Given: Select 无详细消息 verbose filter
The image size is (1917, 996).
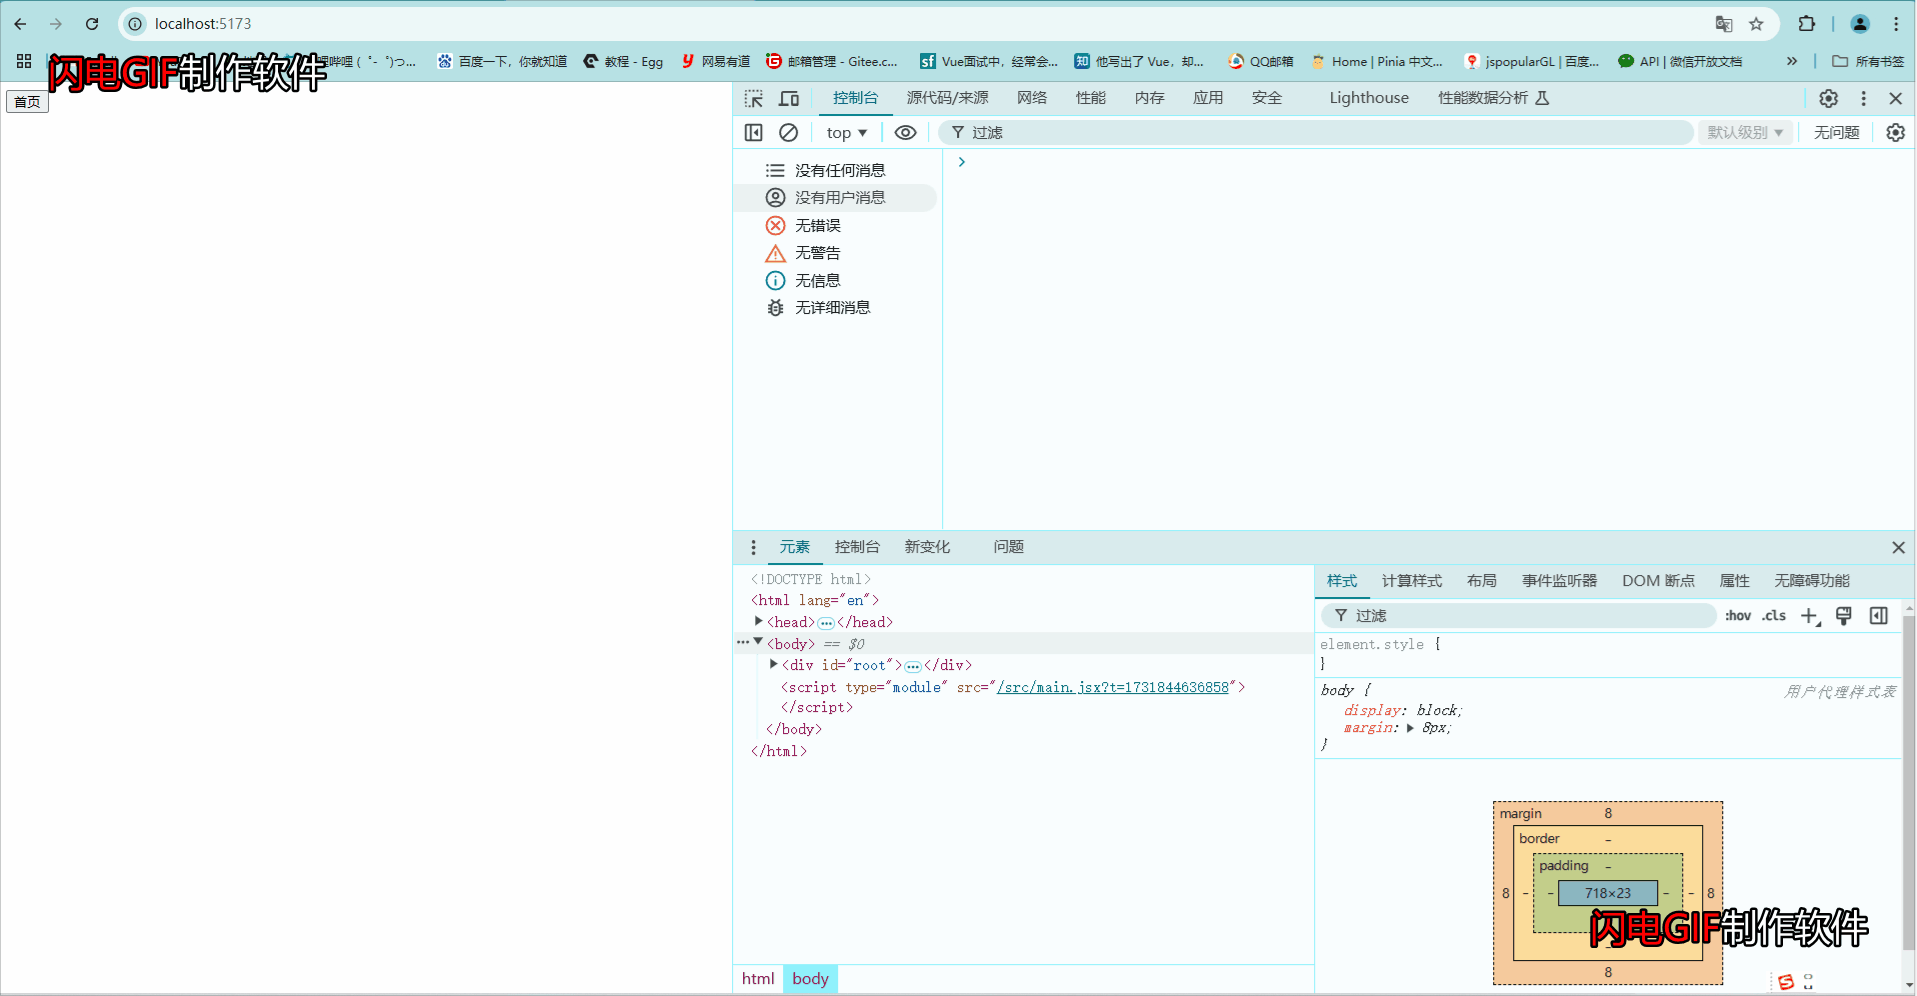Looking at the screenshot, I should [x=836, y=307].
